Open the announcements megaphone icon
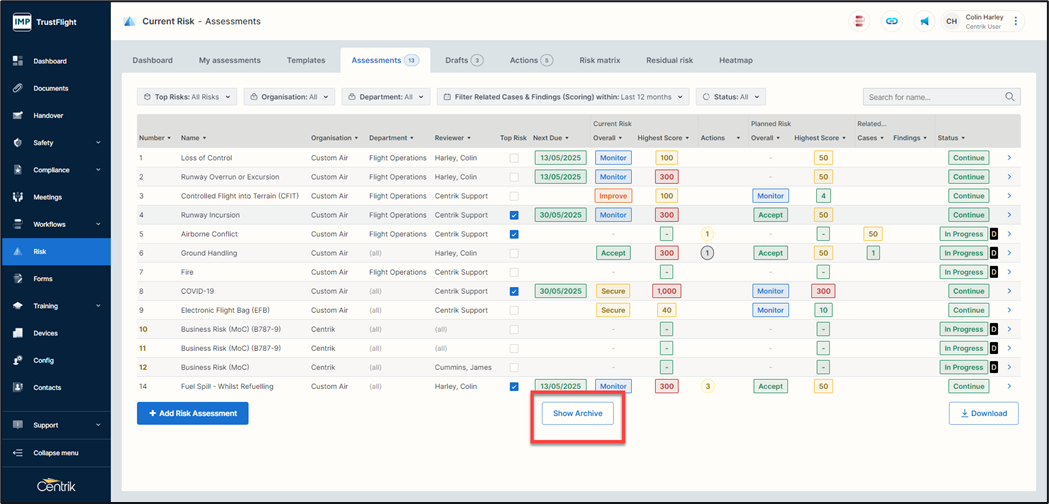The image size is (1049, 504). tap(924, 21)
